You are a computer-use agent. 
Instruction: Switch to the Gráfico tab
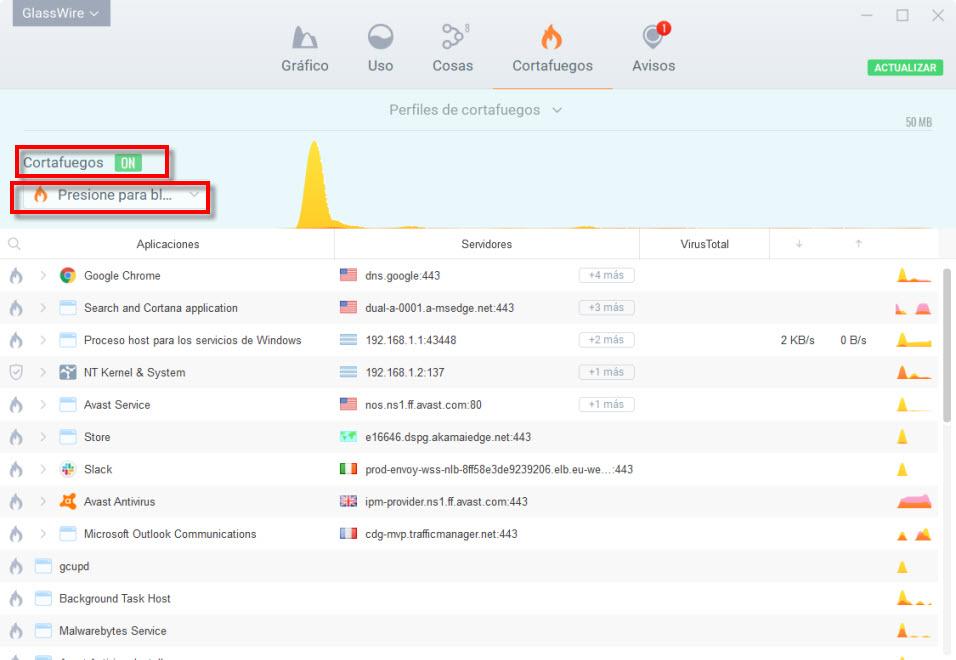tap(305, 49)
